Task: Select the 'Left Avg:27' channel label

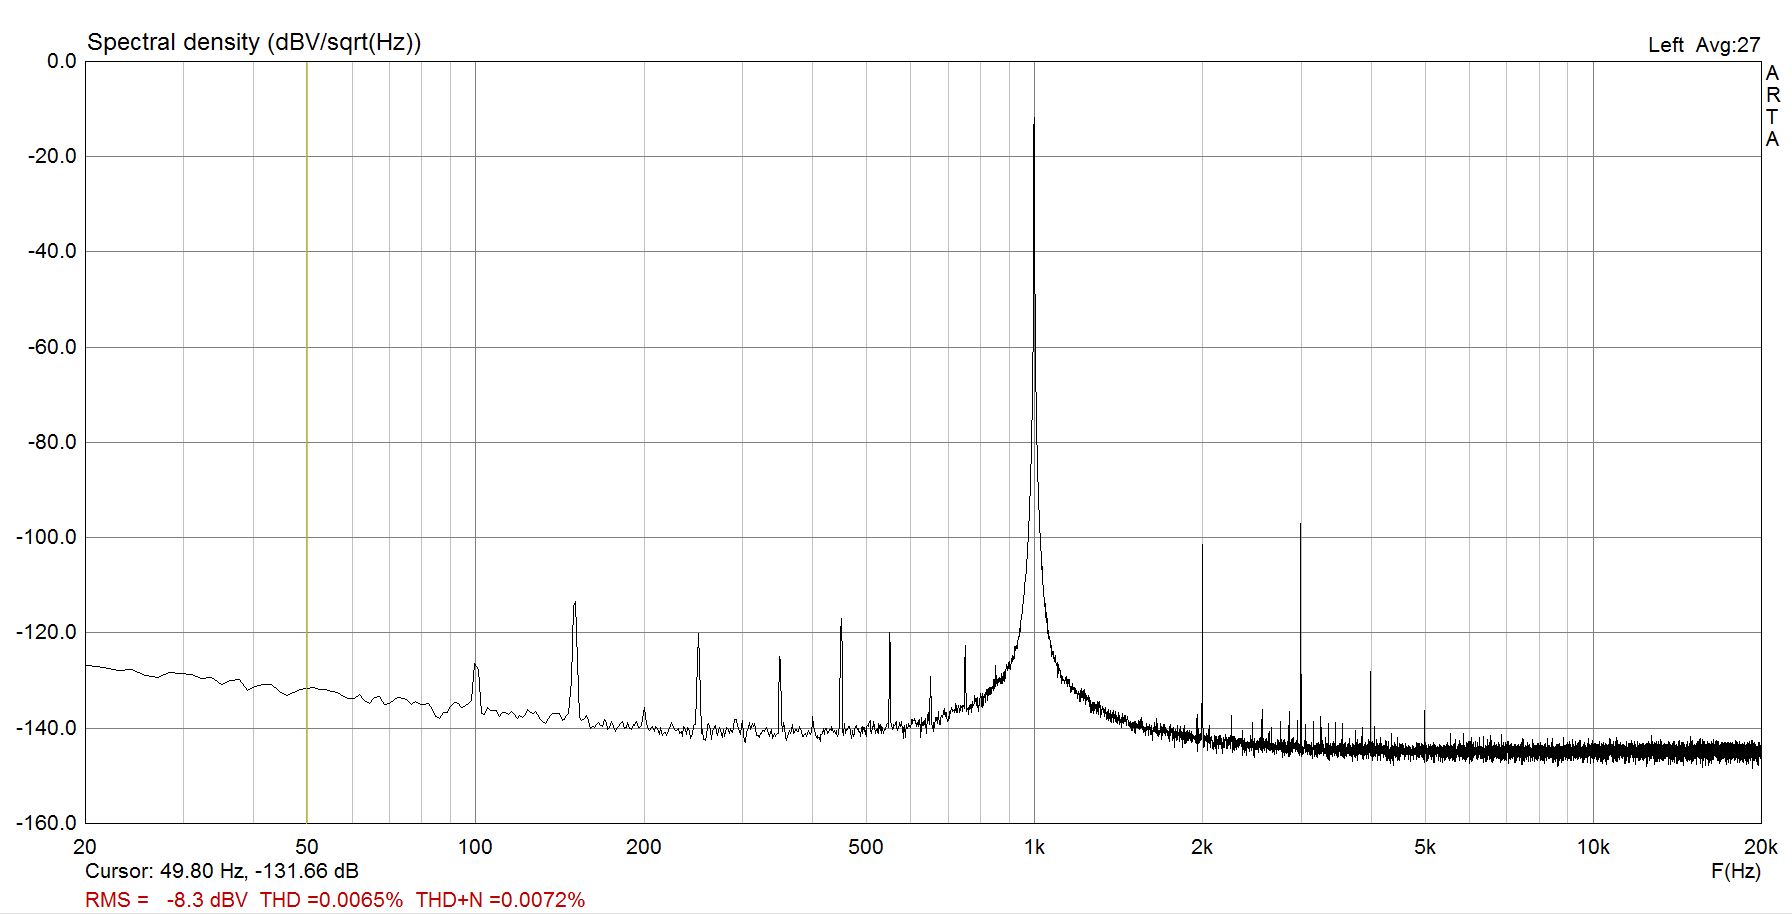Action: 1703,45
